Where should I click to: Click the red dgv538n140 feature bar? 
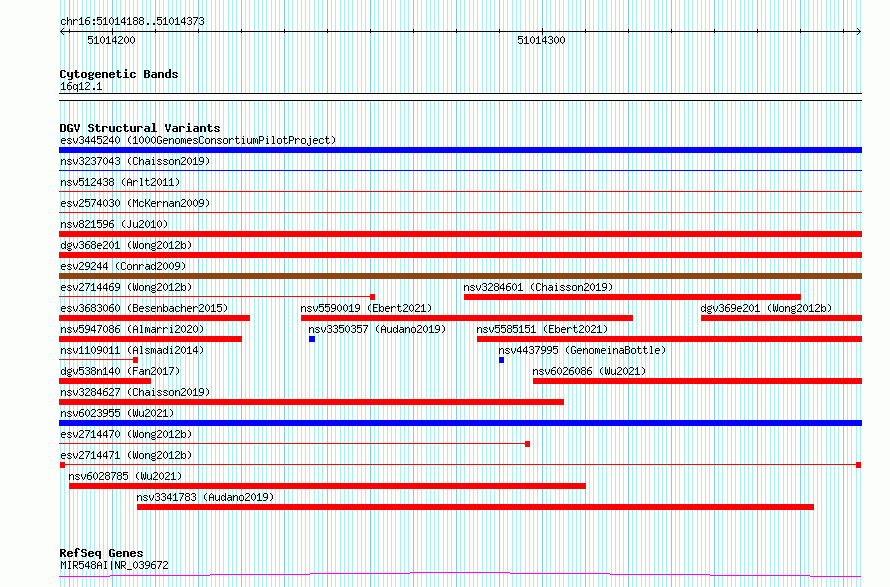[105, 381]
